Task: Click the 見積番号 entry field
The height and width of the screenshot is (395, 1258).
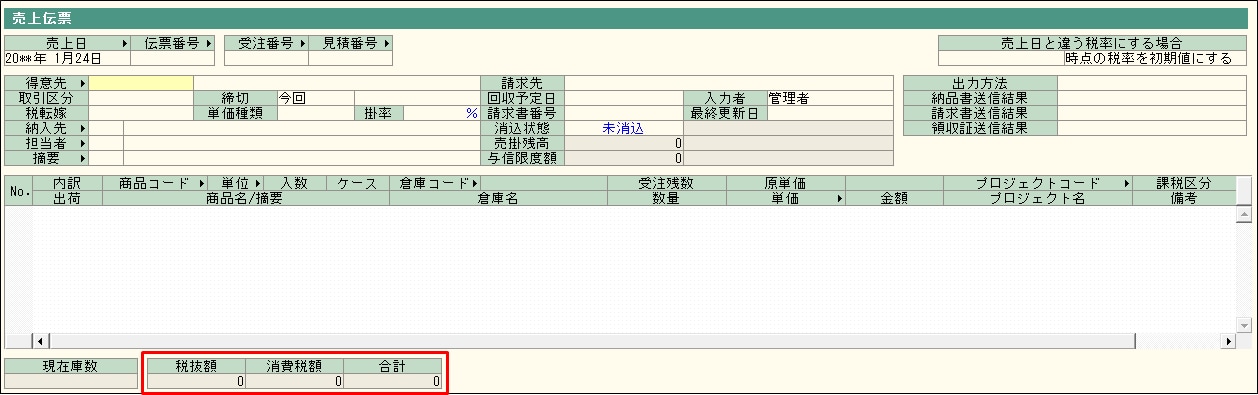Action: coord(350,58)
